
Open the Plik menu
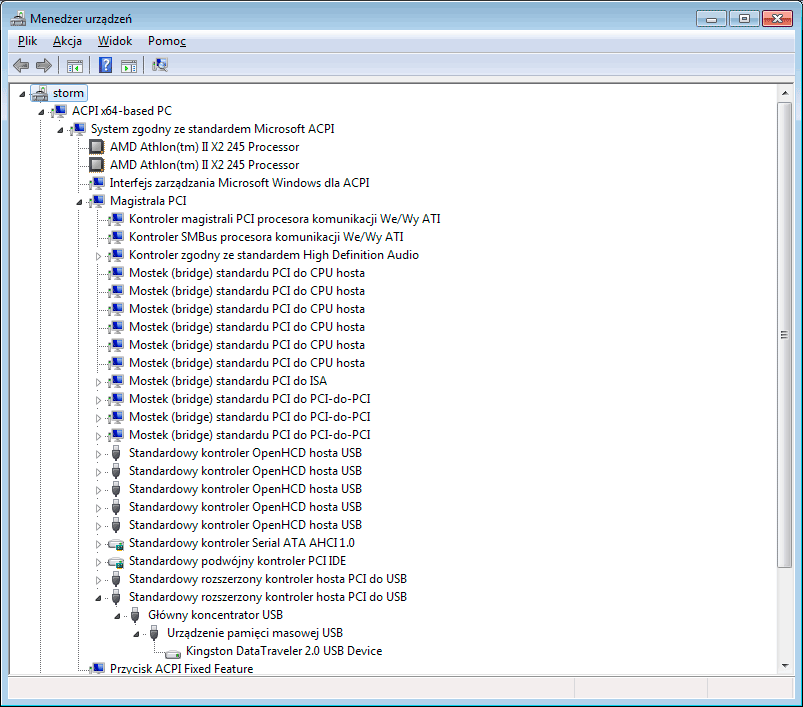28,41
